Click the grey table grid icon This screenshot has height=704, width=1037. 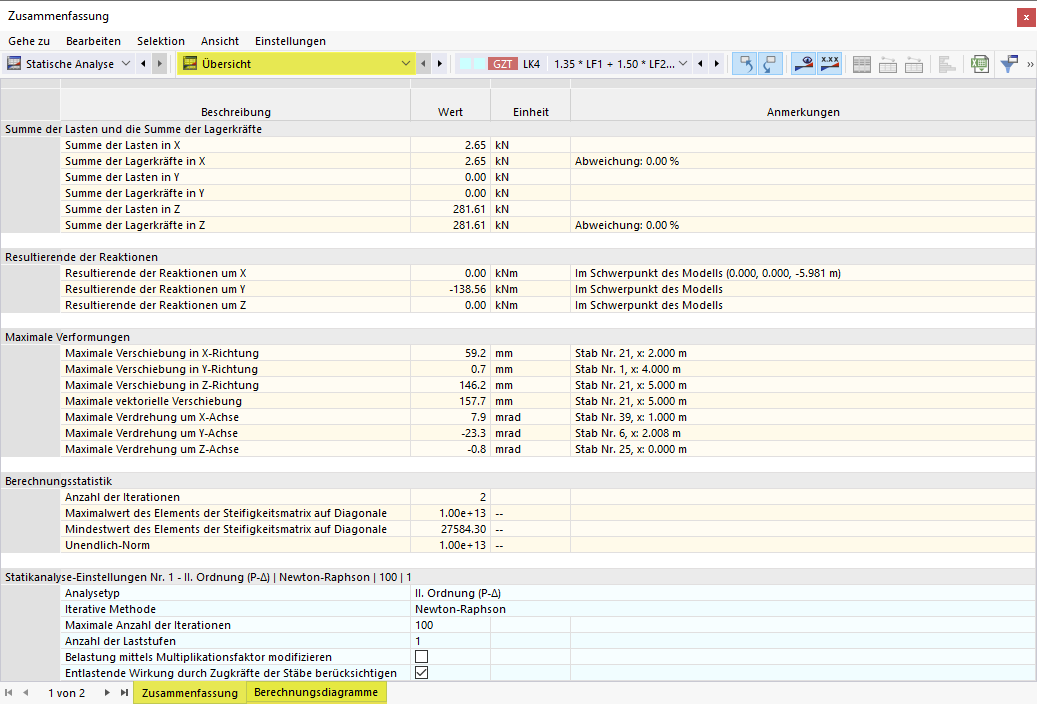(x=862, y=64)
